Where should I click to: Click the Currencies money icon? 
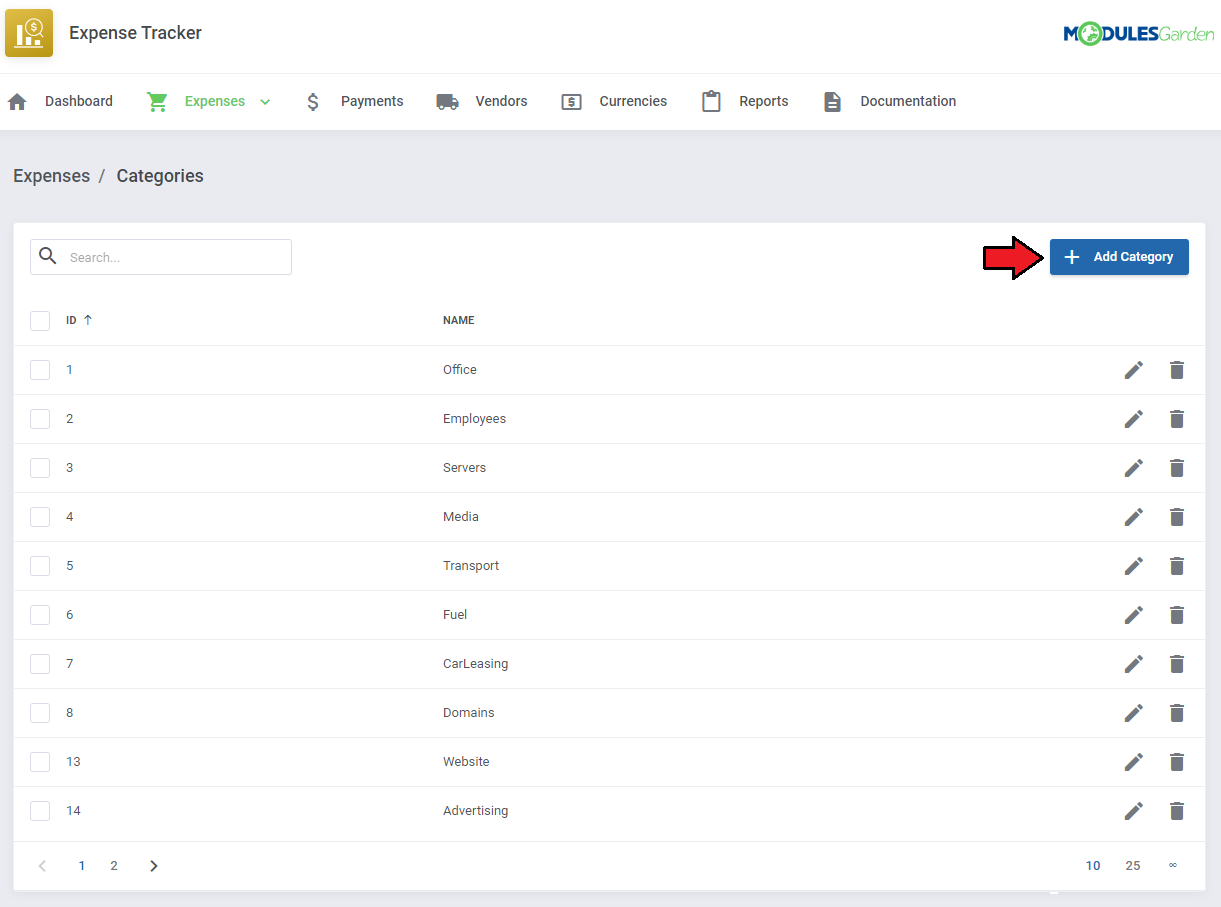(571, 102)
